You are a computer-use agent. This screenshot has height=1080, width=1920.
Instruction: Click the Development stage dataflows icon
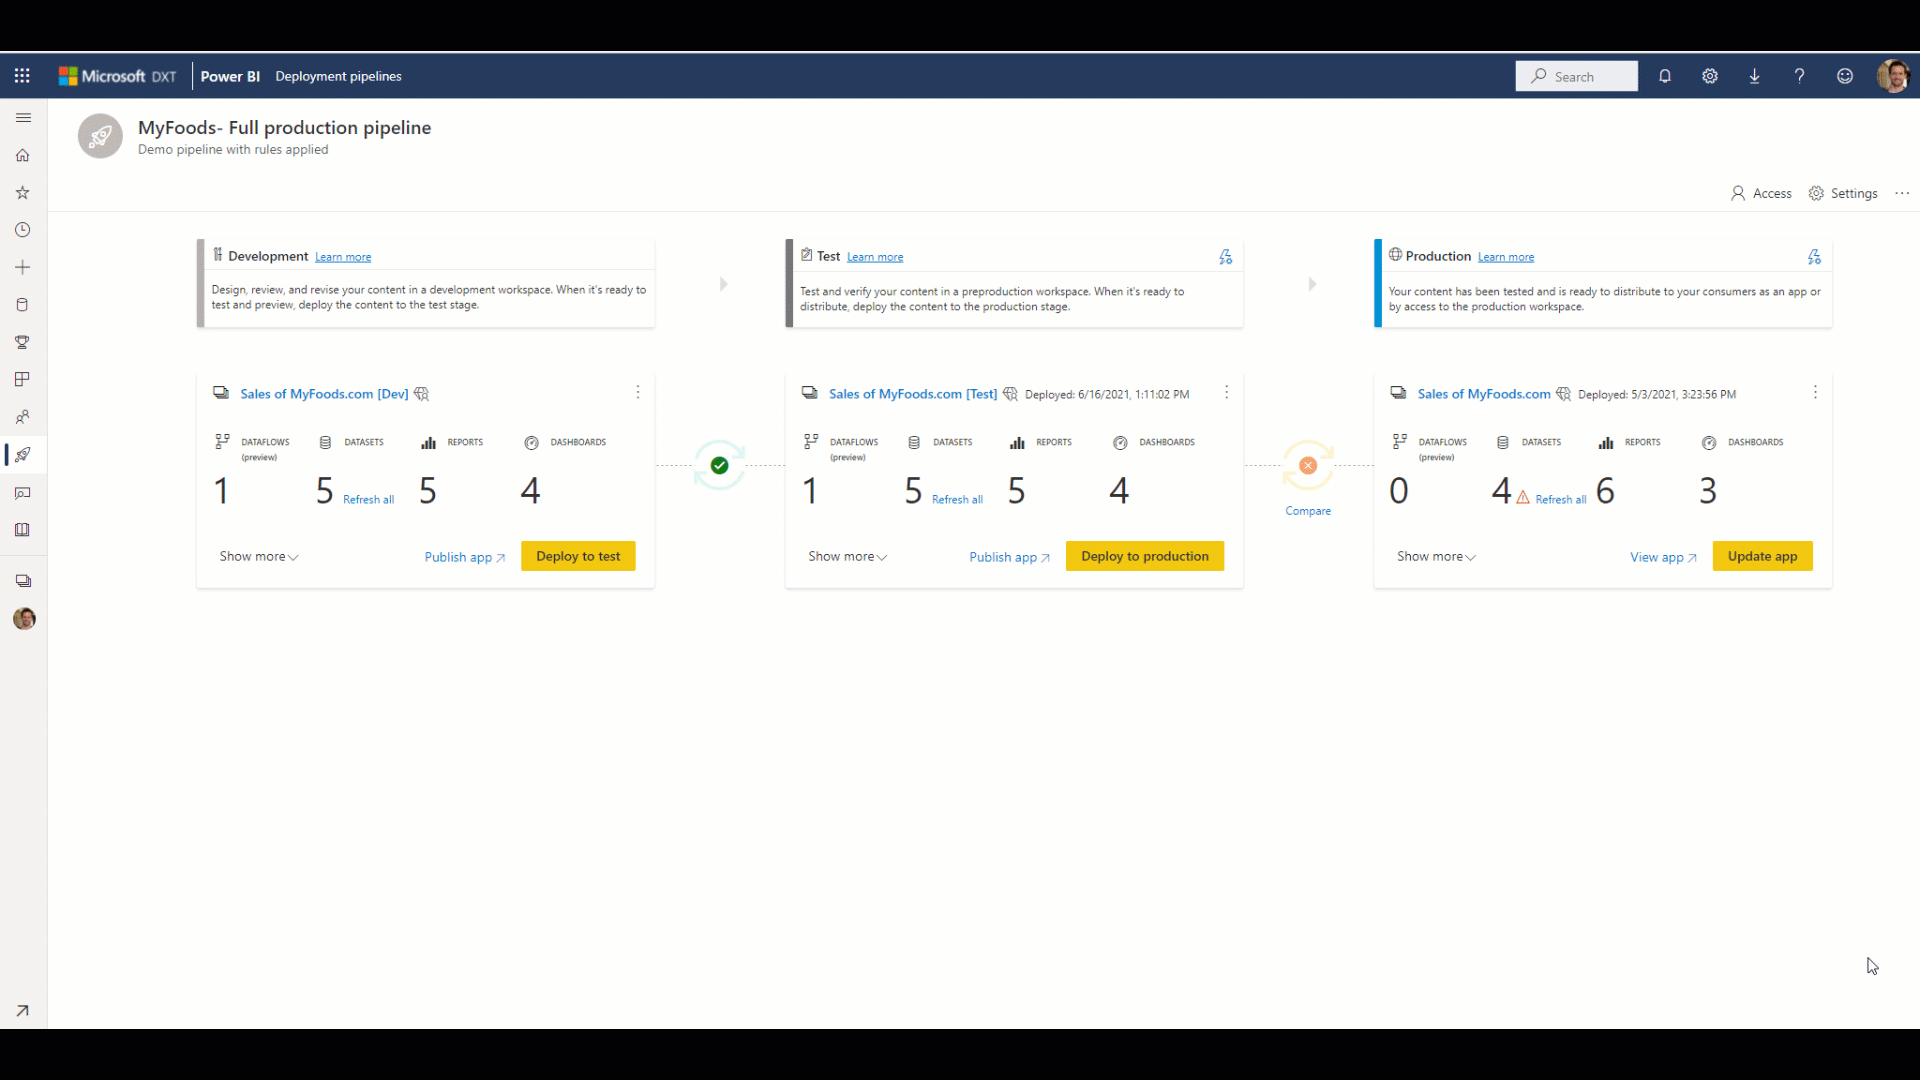click(222, 442)
